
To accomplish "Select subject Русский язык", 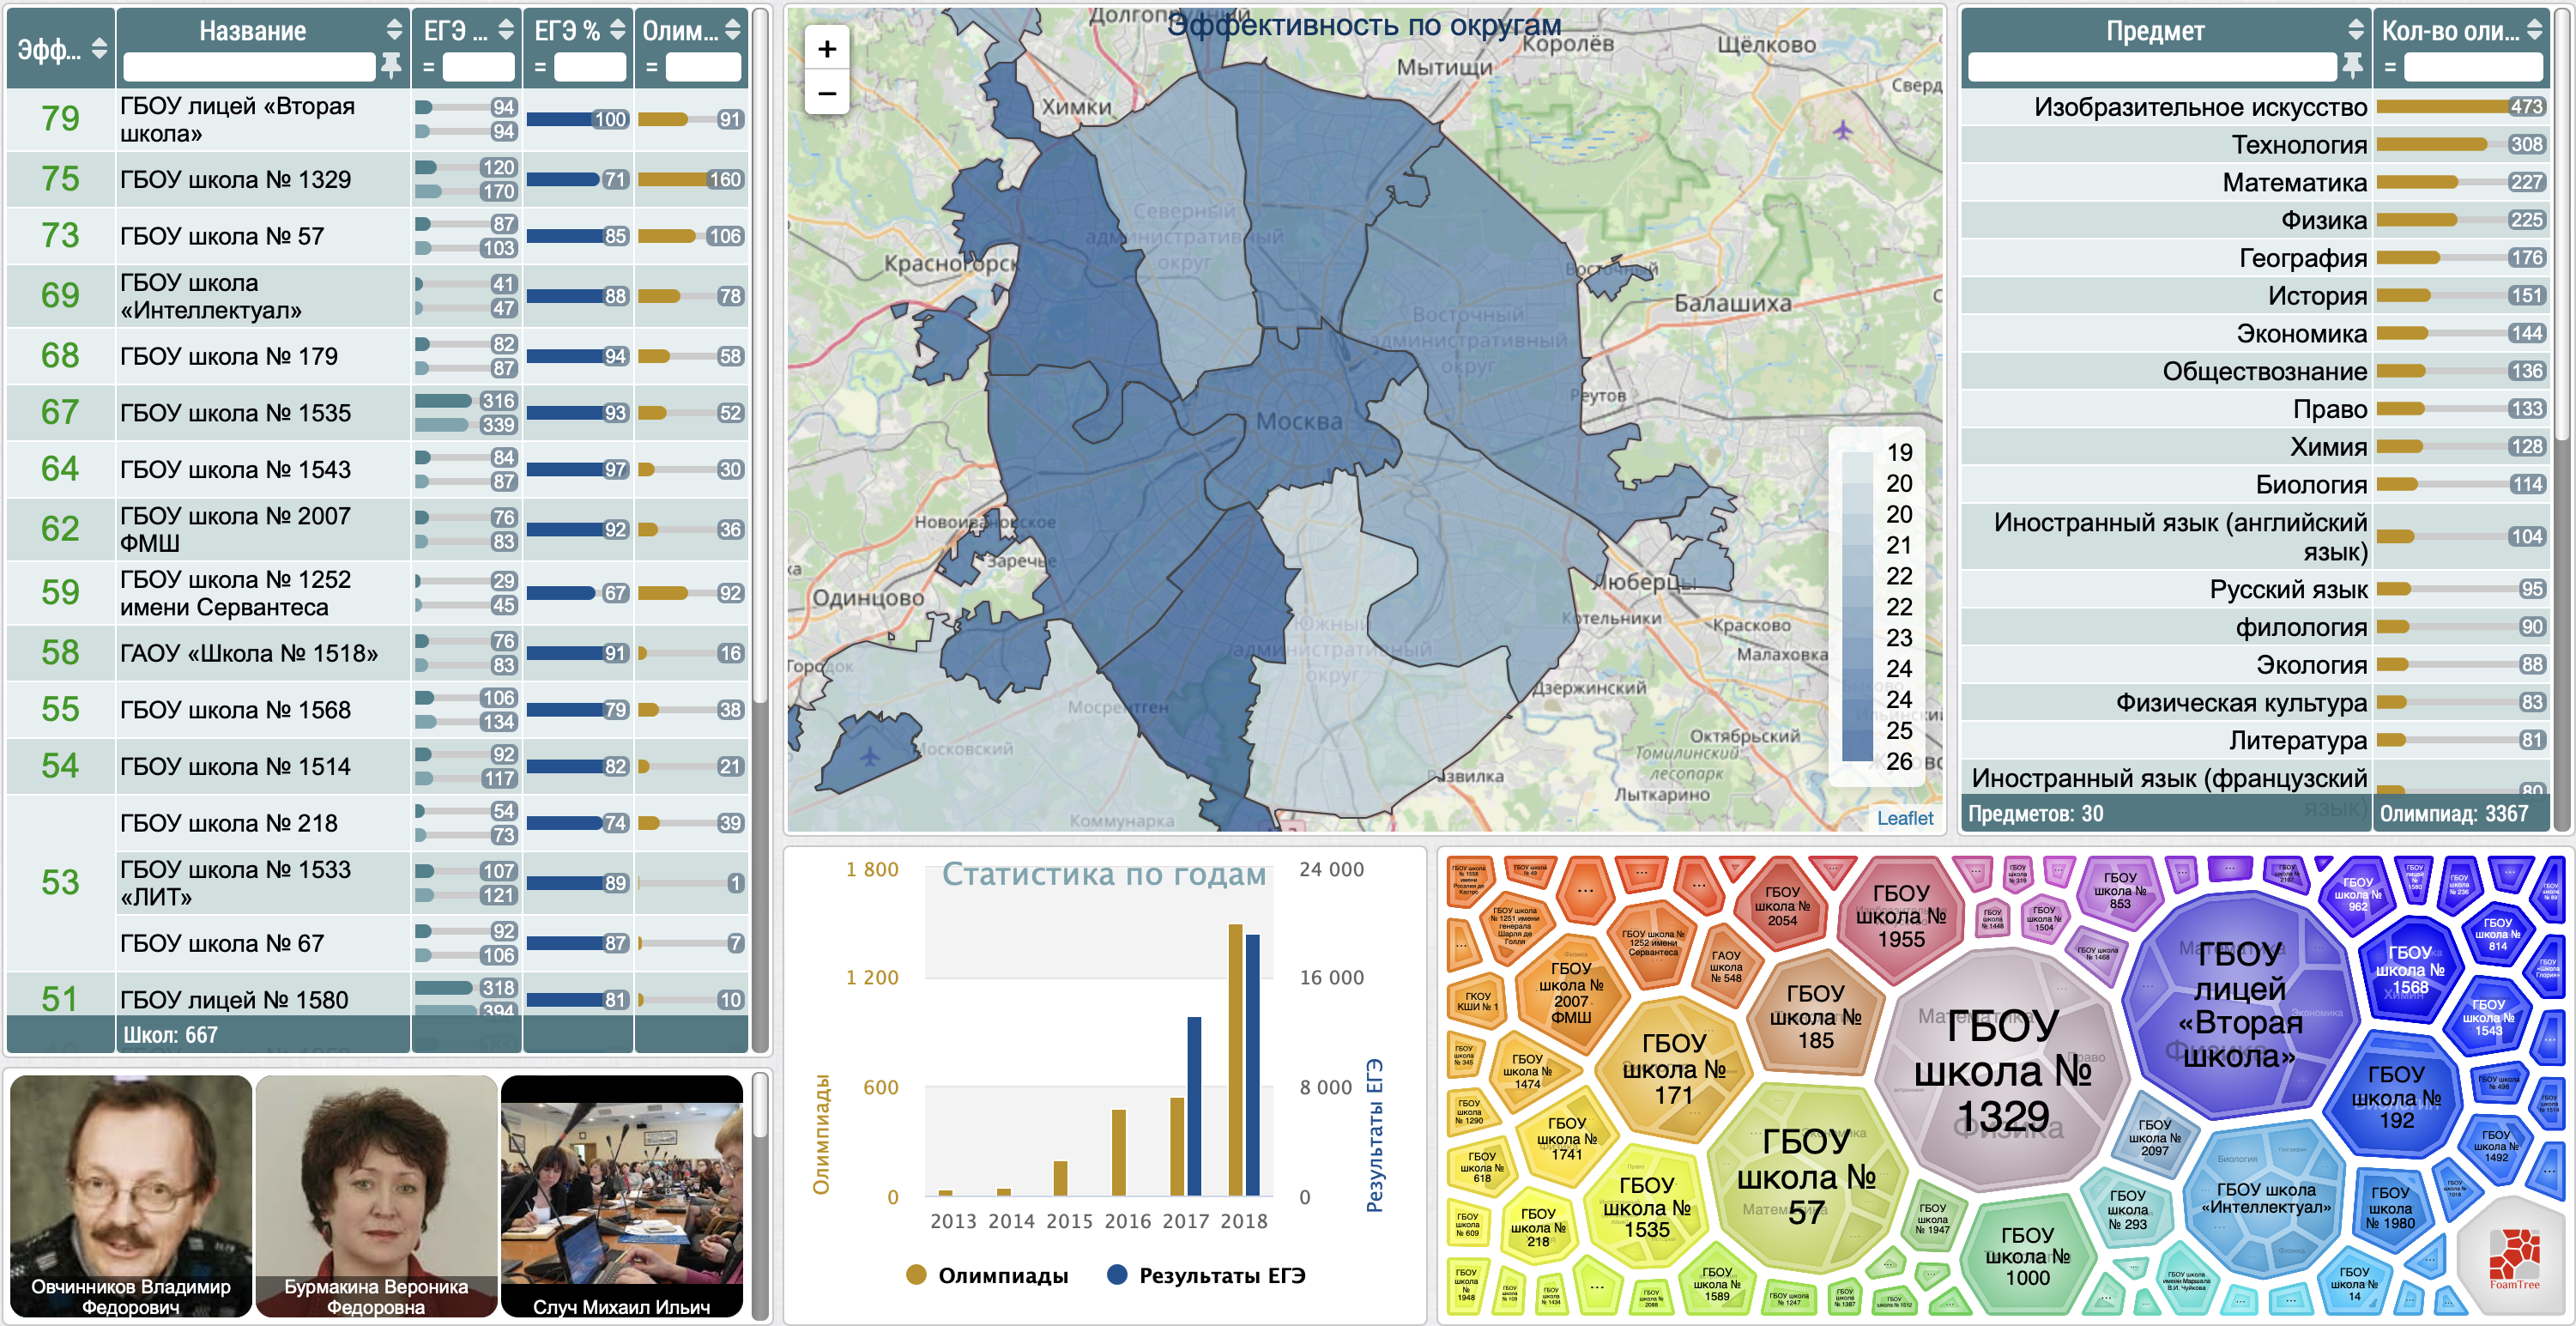I will click(x=2256, y=589).
